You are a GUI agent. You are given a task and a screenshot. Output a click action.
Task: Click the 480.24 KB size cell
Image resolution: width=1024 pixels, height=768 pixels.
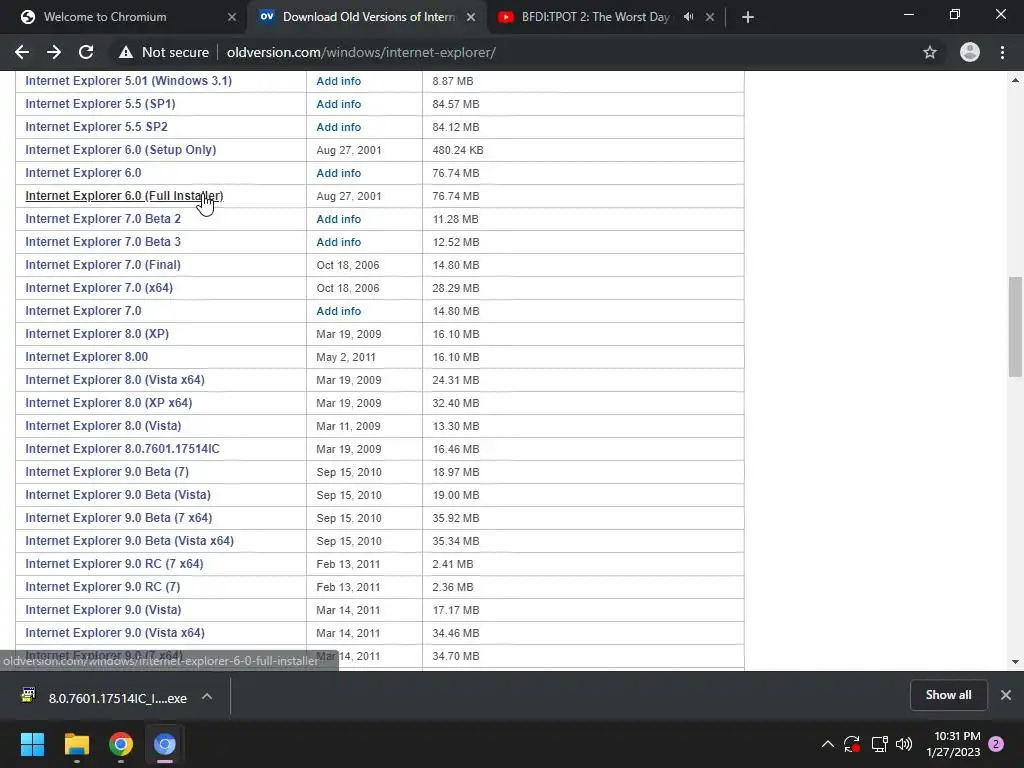[x=458, y=150]
